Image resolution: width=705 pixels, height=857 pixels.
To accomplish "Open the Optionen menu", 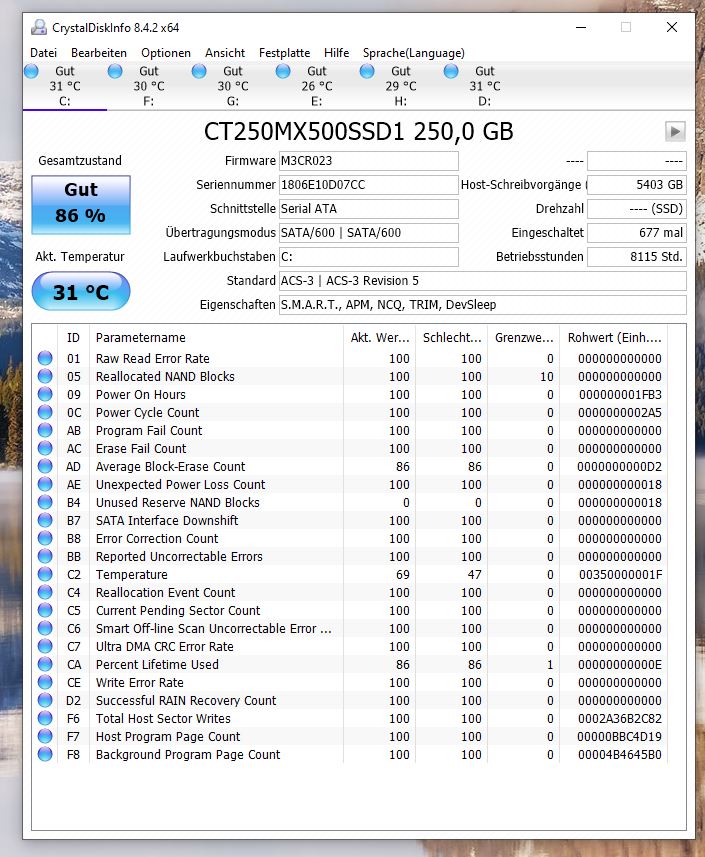I will click(166, 53).
